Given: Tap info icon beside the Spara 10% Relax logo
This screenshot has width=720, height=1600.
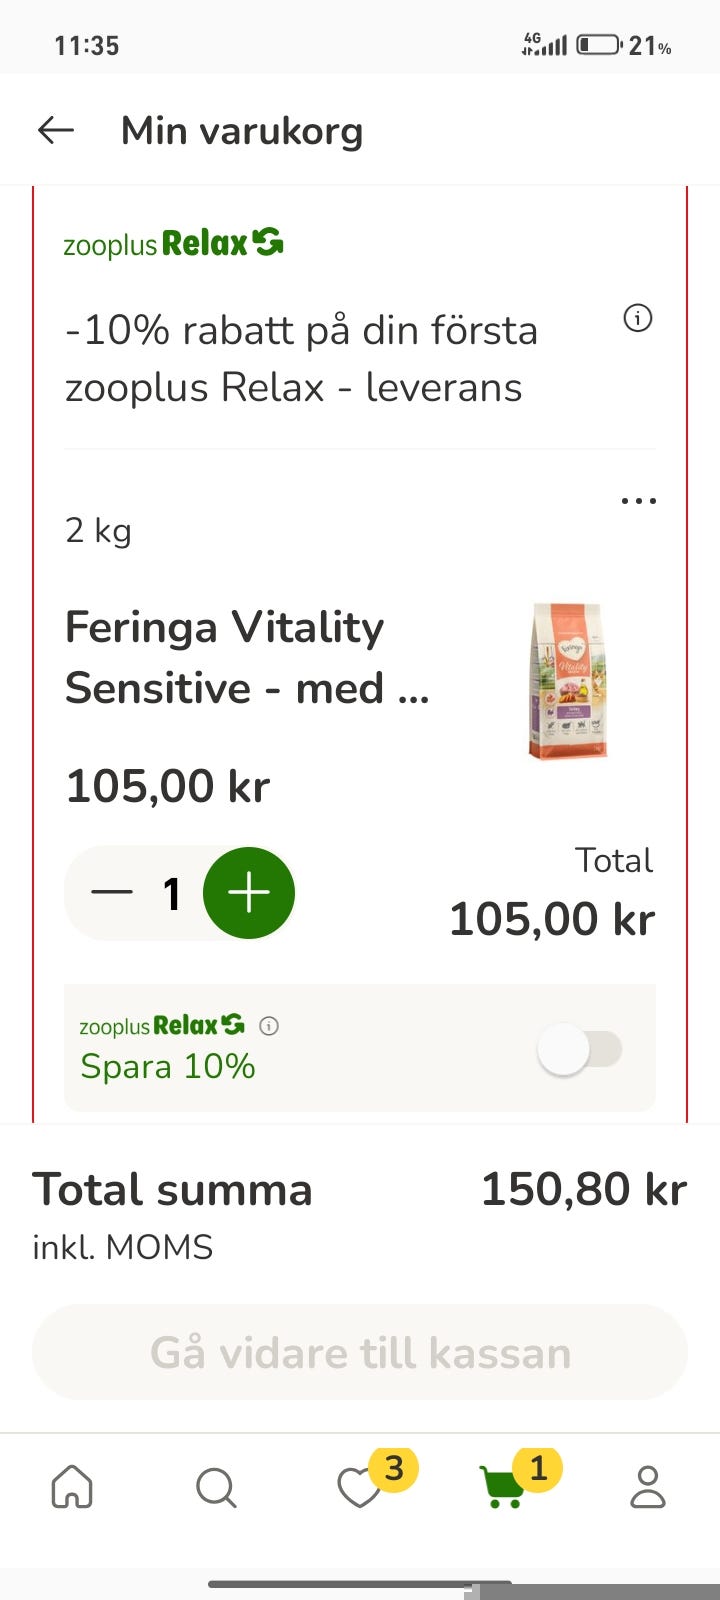Looking at the screenshot, I should [x=269, y=1025].
